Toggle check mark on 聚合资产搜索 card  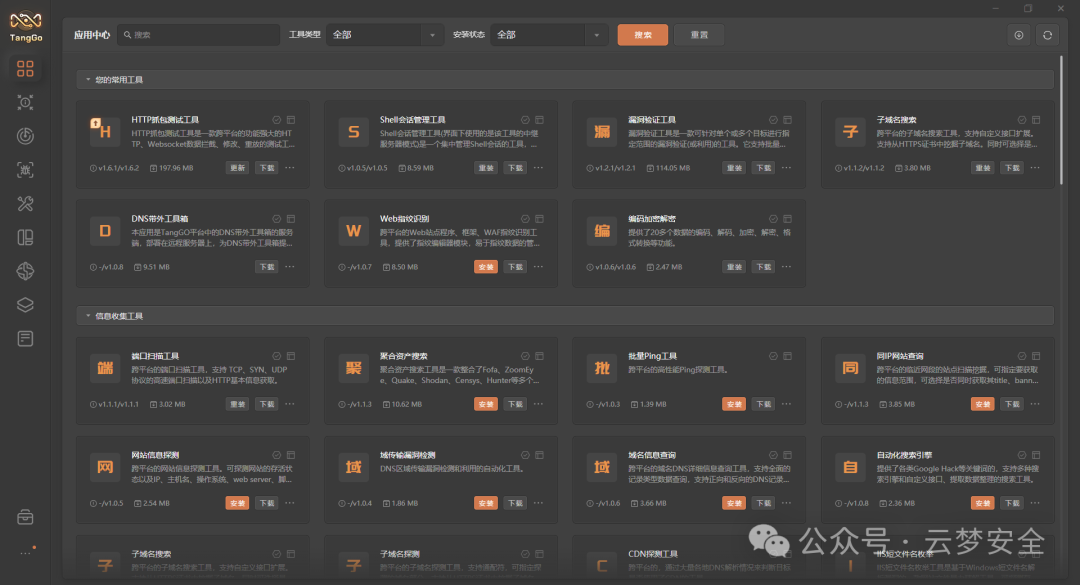point(525,356)
